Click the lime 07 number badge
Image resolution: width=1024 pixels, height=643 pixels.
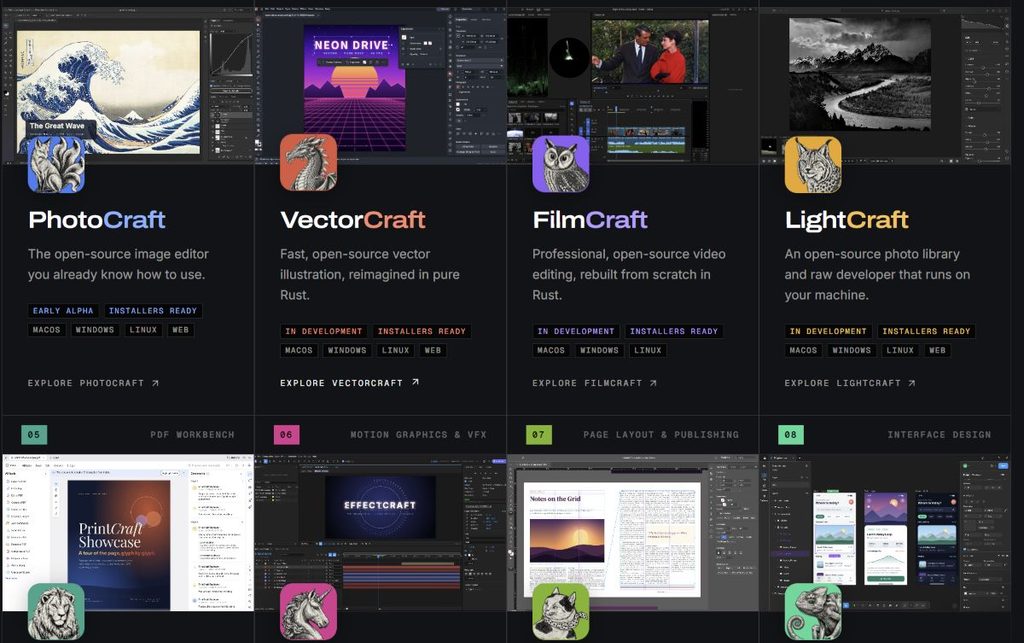click(x=538, y=434)
